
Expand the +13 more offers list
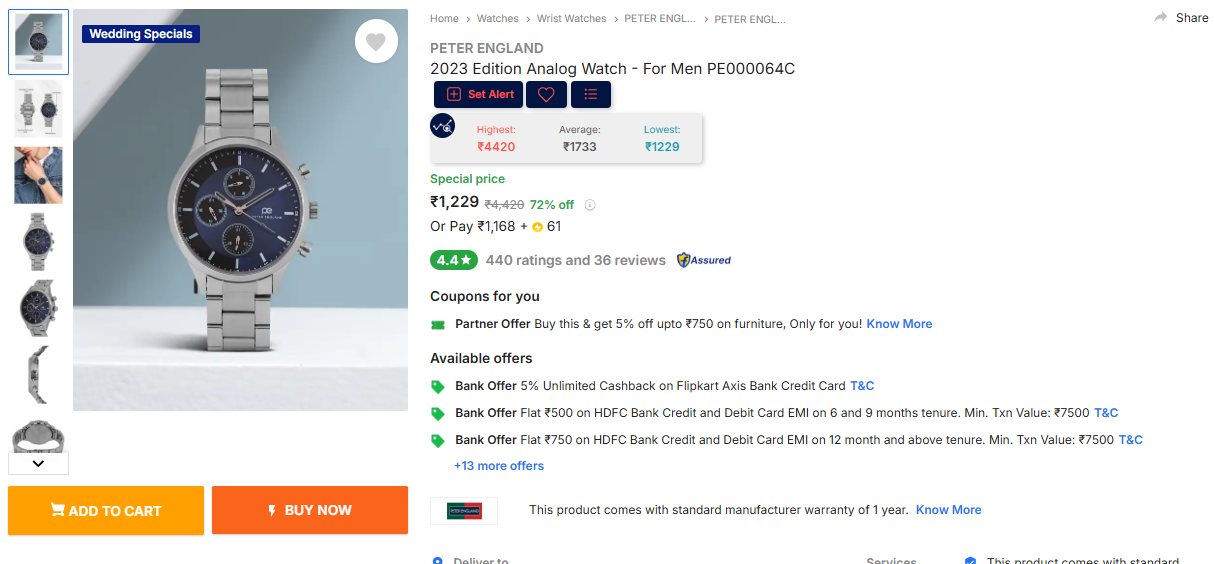(499, 466)
